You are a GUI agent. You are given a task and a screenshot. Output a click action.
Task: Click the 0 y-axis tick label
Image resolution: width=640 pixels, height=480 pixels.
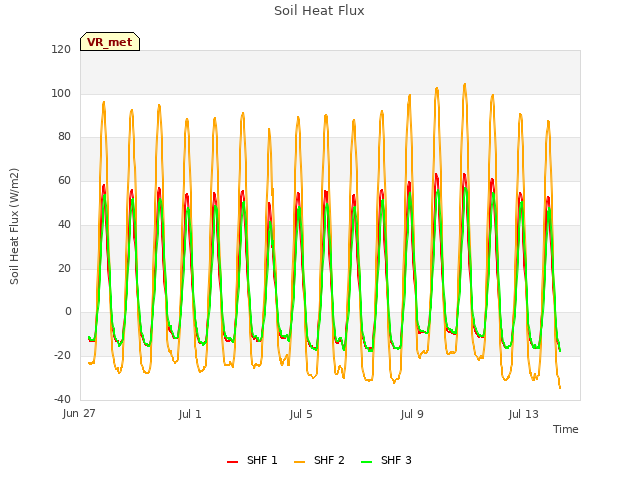[x=68, y=311]
